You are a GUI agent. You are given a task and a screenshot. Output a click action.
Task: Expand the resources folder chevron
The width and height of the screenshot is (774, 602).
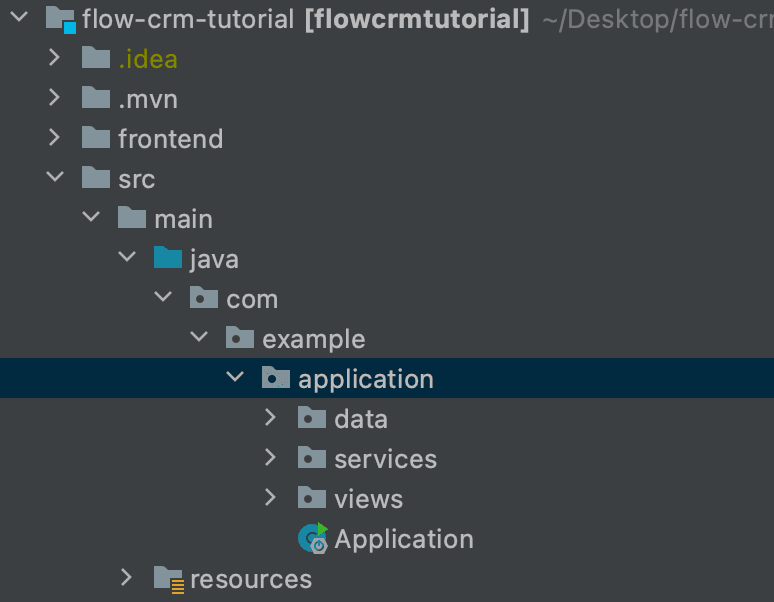126,577
